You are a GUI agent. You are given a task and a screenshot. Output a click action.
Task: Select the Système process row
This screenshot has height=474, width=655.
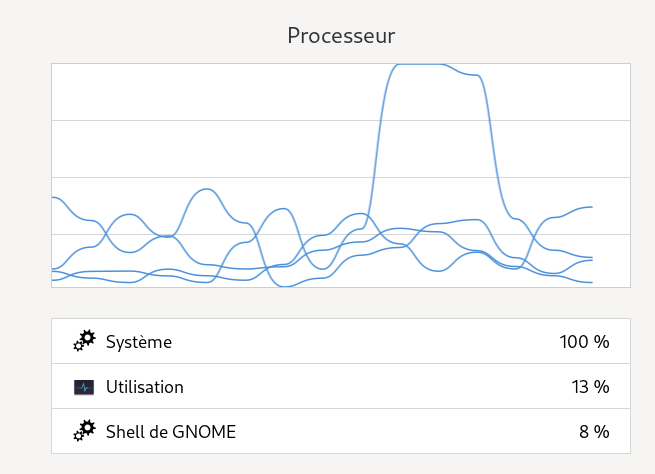click(x=341, y=341)
